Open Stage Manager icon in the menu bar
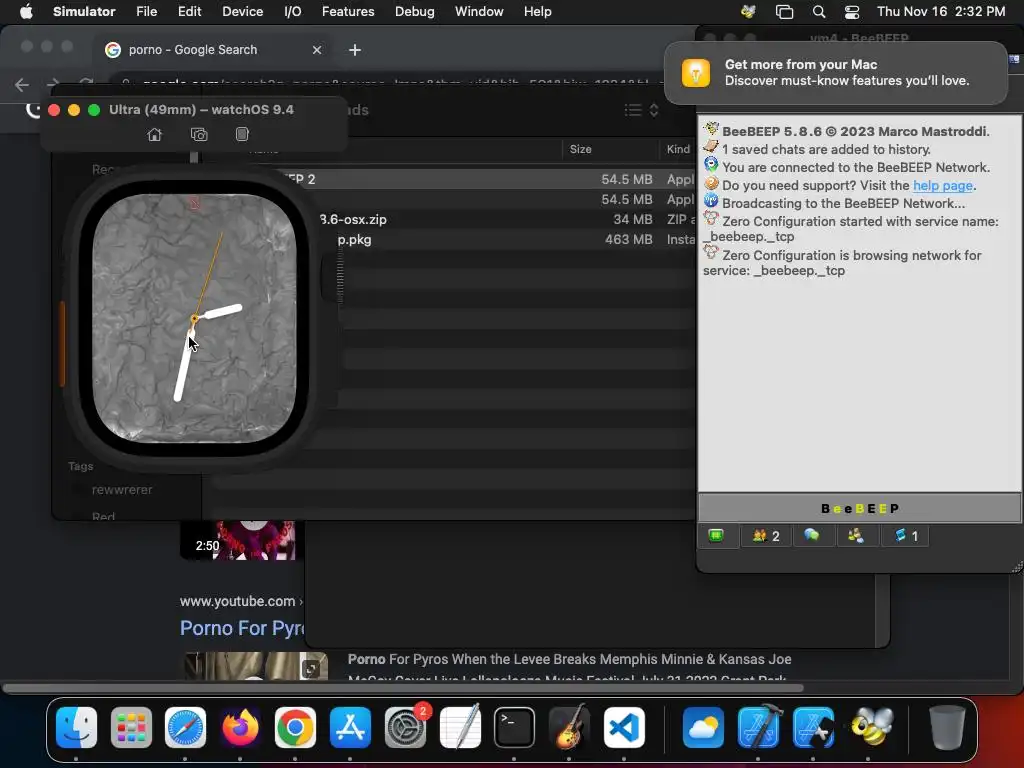Image resolution: width=1024 pixels, height=768 pixels. [x=784, y=11]
